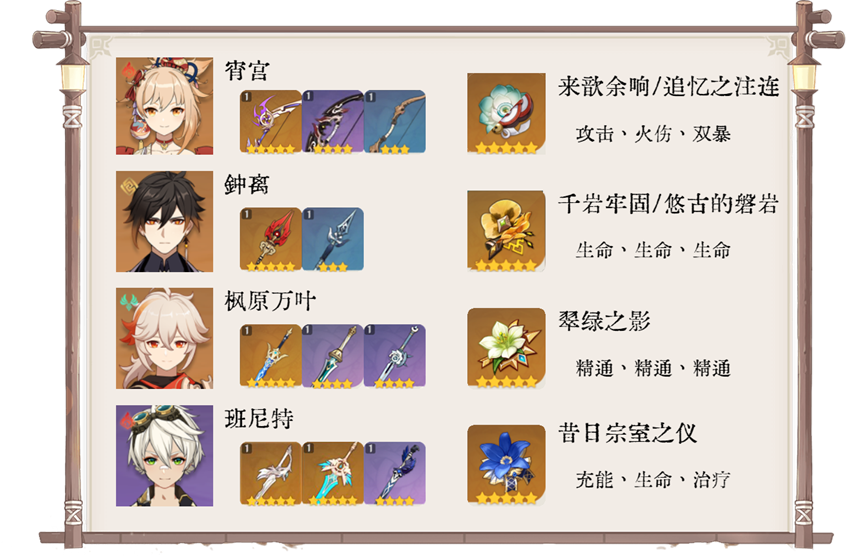Choose Bennett's four-star dark sword icon
This screenshot has width=865, height=556.
[395, 473]
